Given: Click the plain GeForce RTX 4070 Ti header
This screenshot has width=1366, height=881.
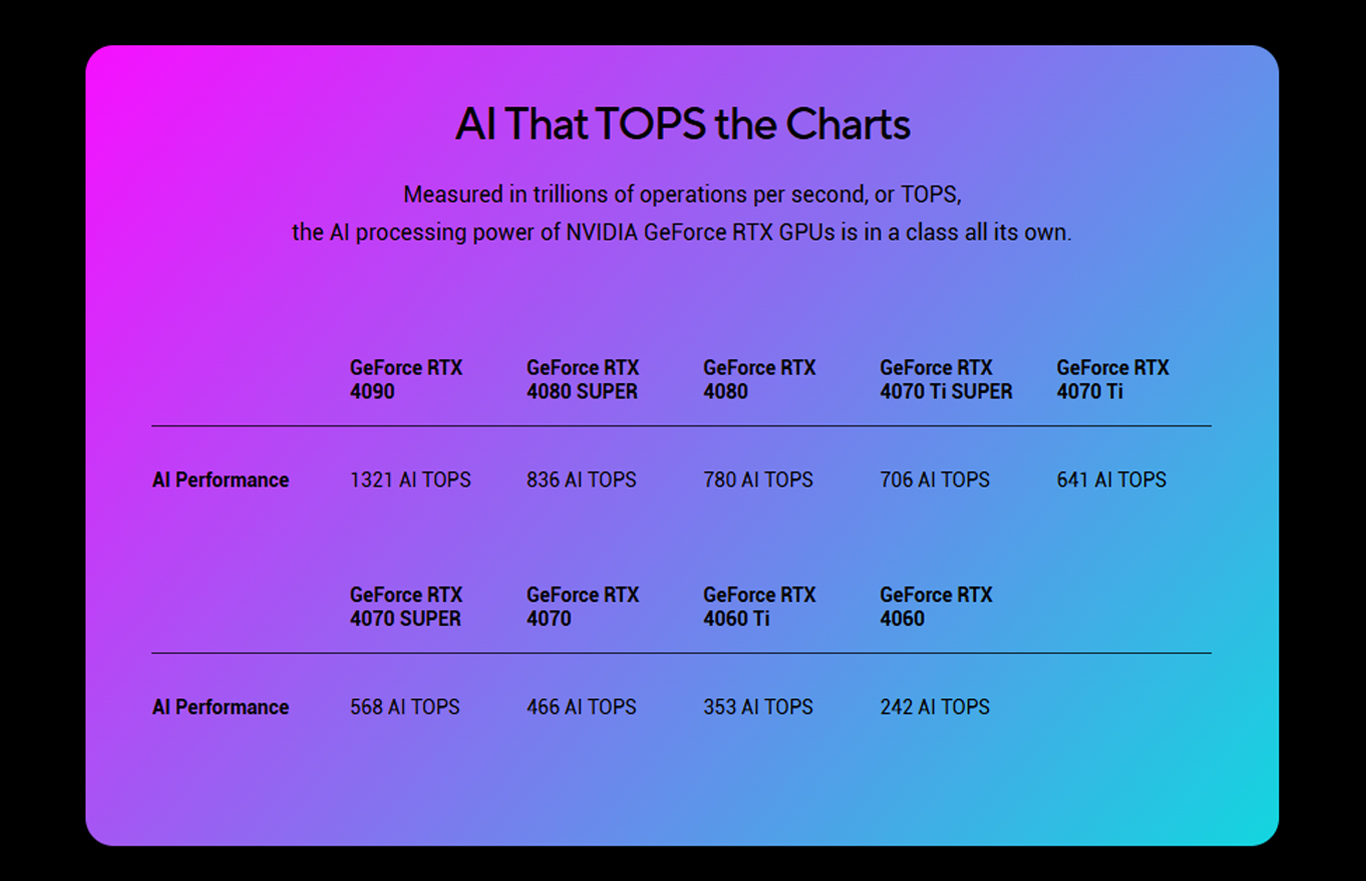Looking at the screenshot, I should (1112, 380).
